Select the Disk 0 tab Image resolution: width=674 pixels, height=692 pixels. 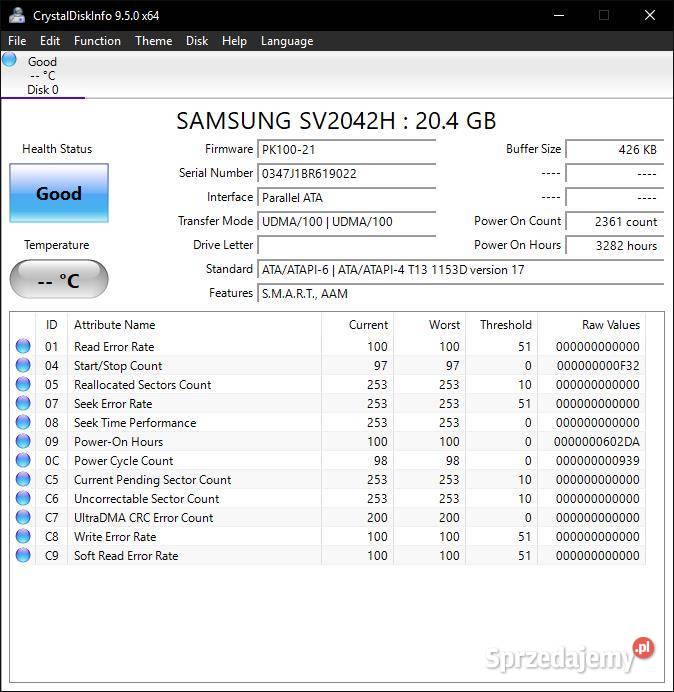[x=43, y=75]
